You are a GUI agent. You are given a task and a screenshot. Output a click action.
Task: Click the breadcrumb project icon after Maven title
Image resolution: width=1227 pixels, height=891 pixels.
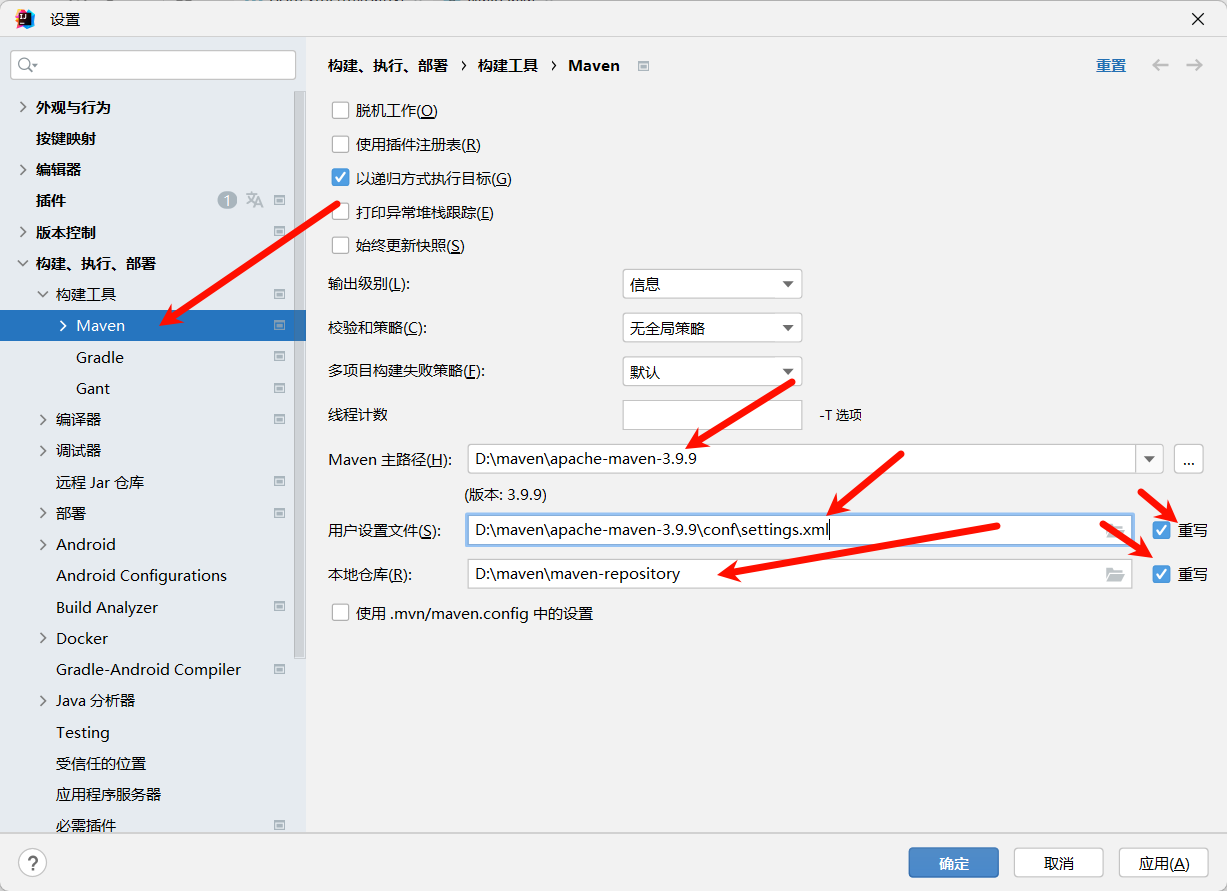[x=644, y=66]
